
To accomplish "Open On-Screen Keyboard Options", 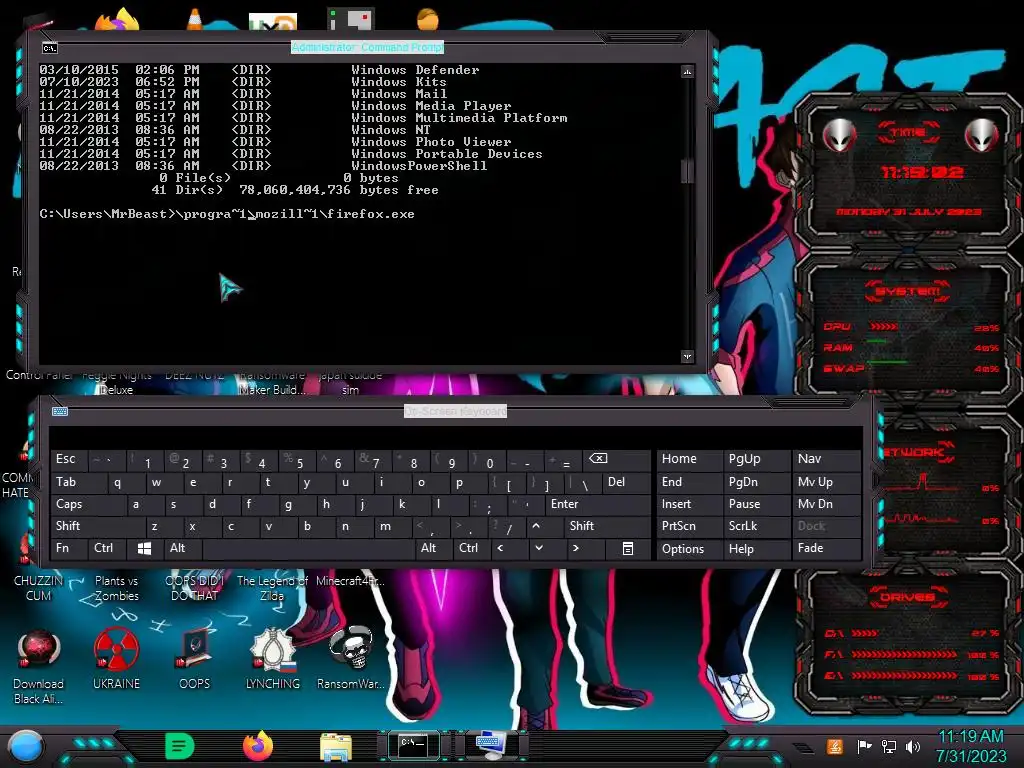I will (x=689, y=549).
